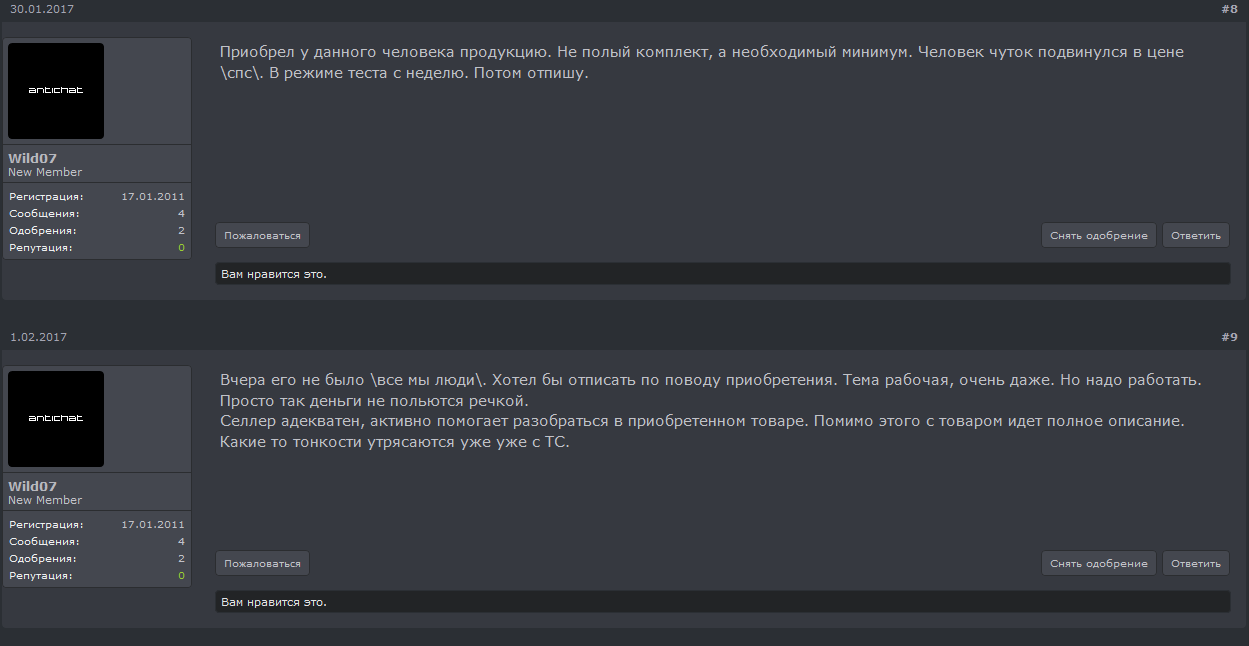The image size is (1249, 646).
Task: Open the Сообщения count in post #9
Action: click(181, 541)
